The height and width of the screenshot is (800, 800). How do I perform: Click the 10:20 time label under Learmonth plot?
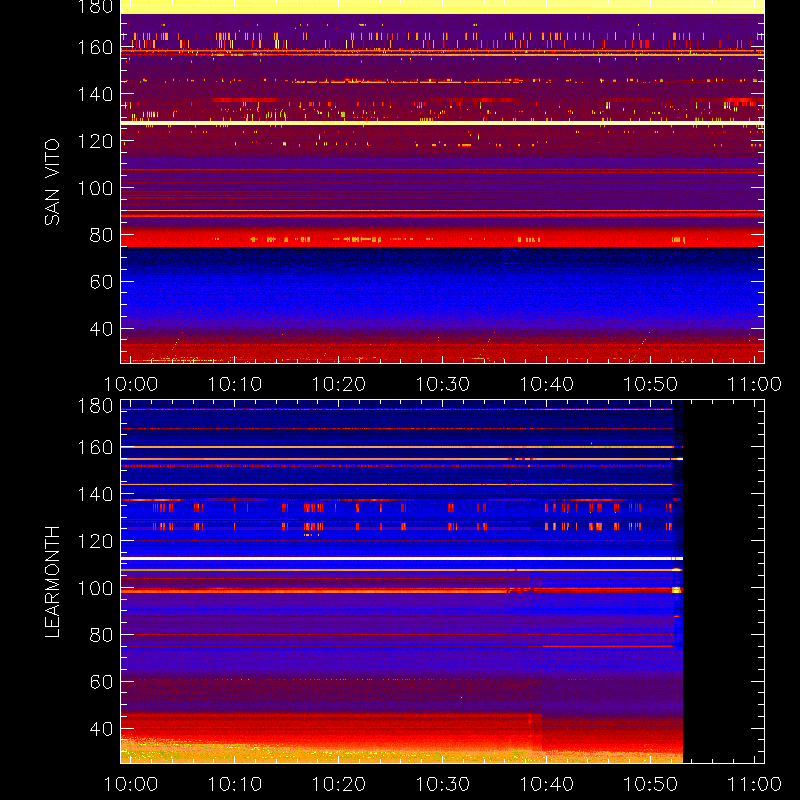339,784
